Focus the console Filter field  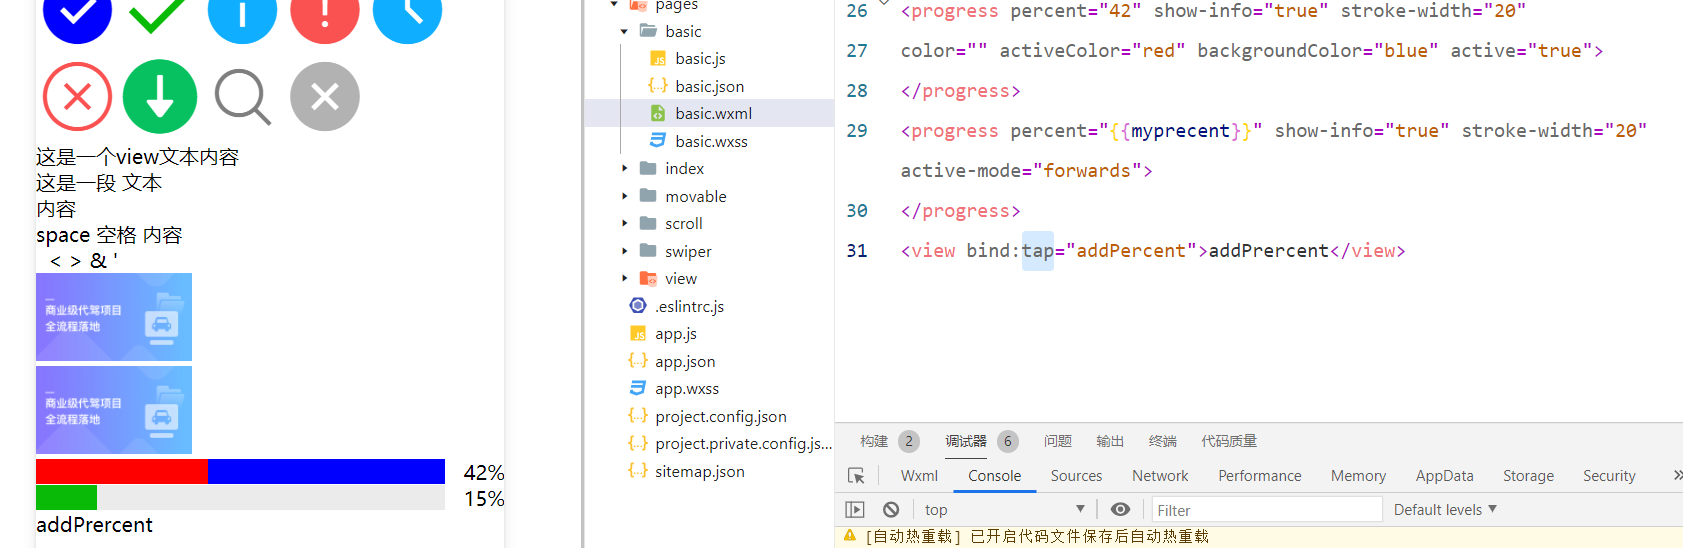(1267, 510)
